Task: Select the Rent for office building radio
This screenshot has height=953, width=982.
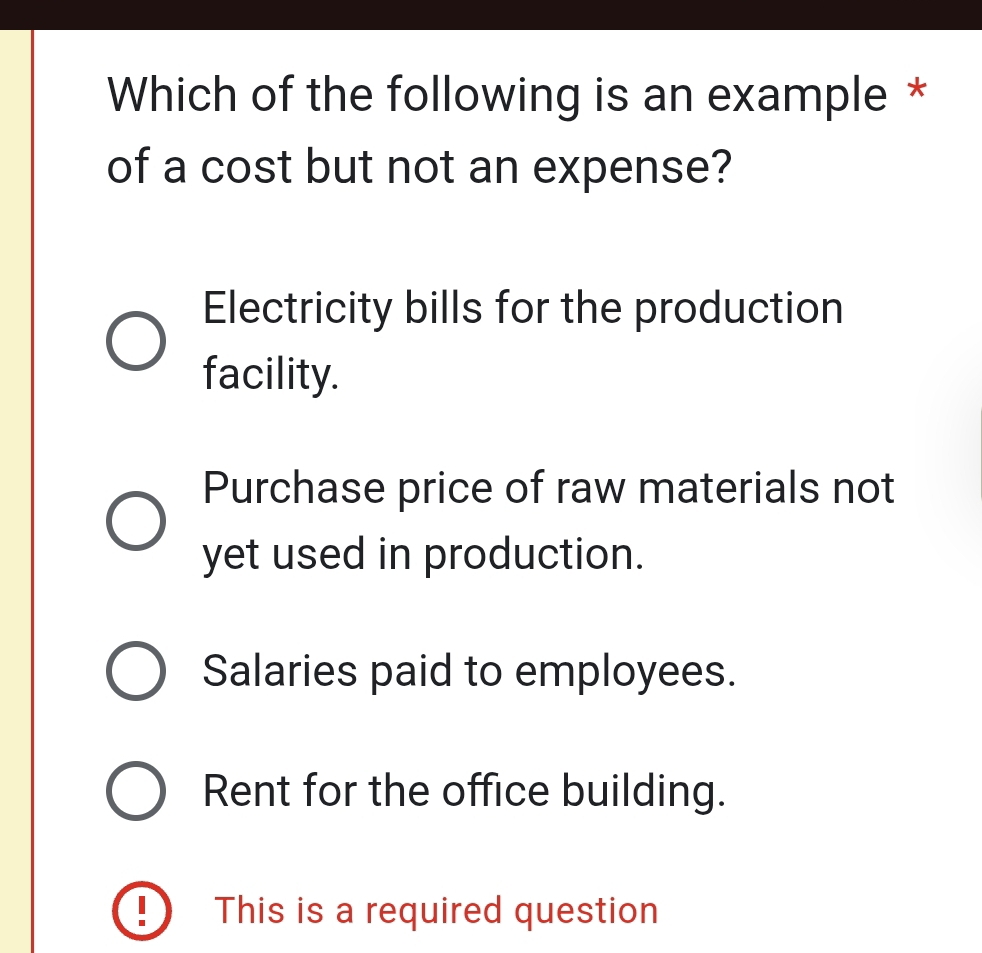Action: [135, 792]
